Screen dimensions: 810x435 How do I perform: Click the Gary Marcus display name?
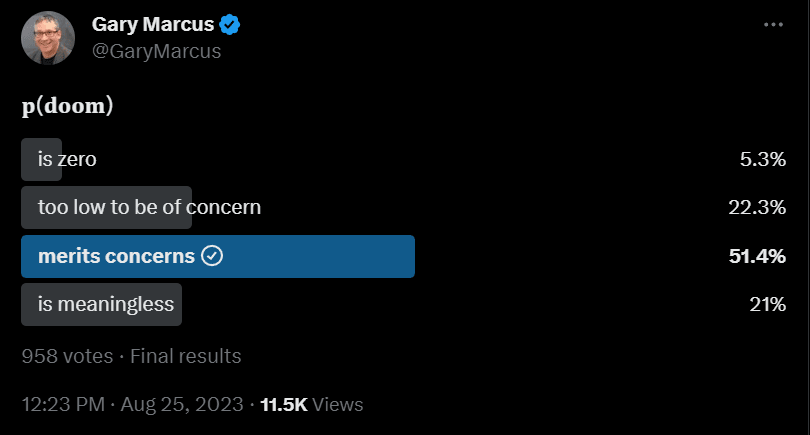(153, 24)
